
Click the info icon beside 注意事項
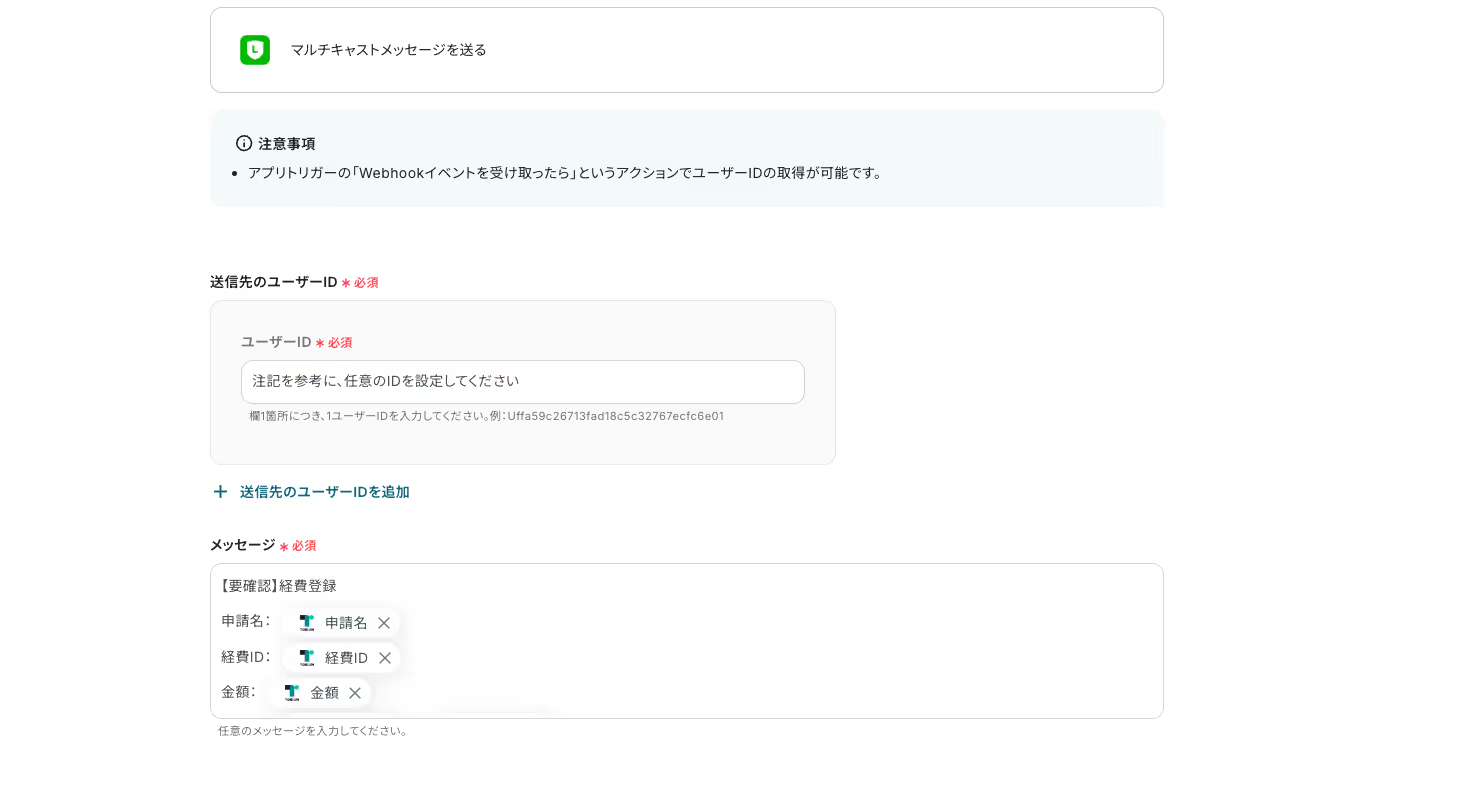click(x=244, y=143)
